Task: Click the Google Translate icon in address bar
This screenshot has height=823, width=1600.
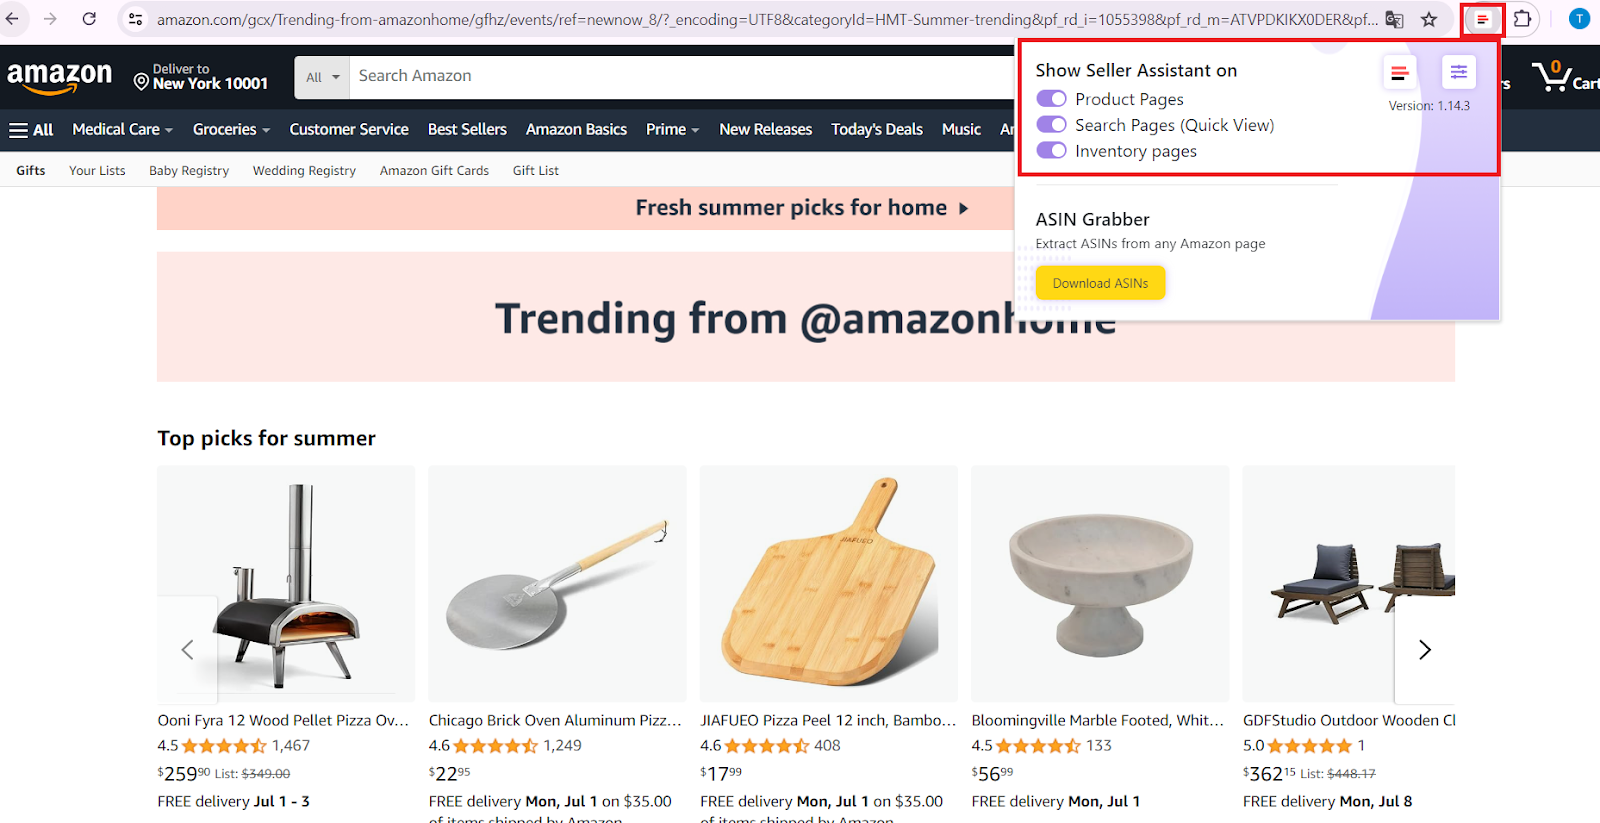Action: click(x=1393, y=18)
